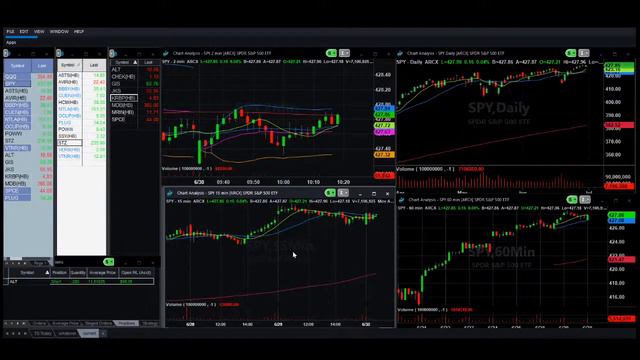This screenshot has height=360, width=640.
Task: Open gray interval-link dropdown on 2 min chart
Action: [344, 53]
